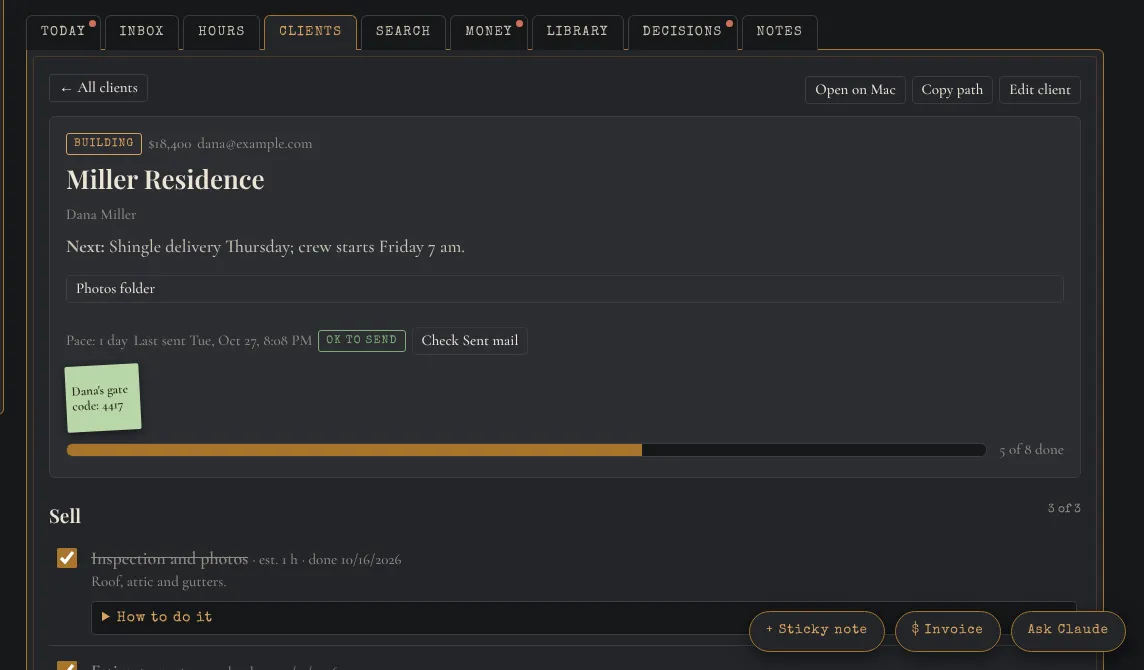1144x670 pixels.
Task: Click the Dana Miller contact name
Action: [x=101, y=215]
